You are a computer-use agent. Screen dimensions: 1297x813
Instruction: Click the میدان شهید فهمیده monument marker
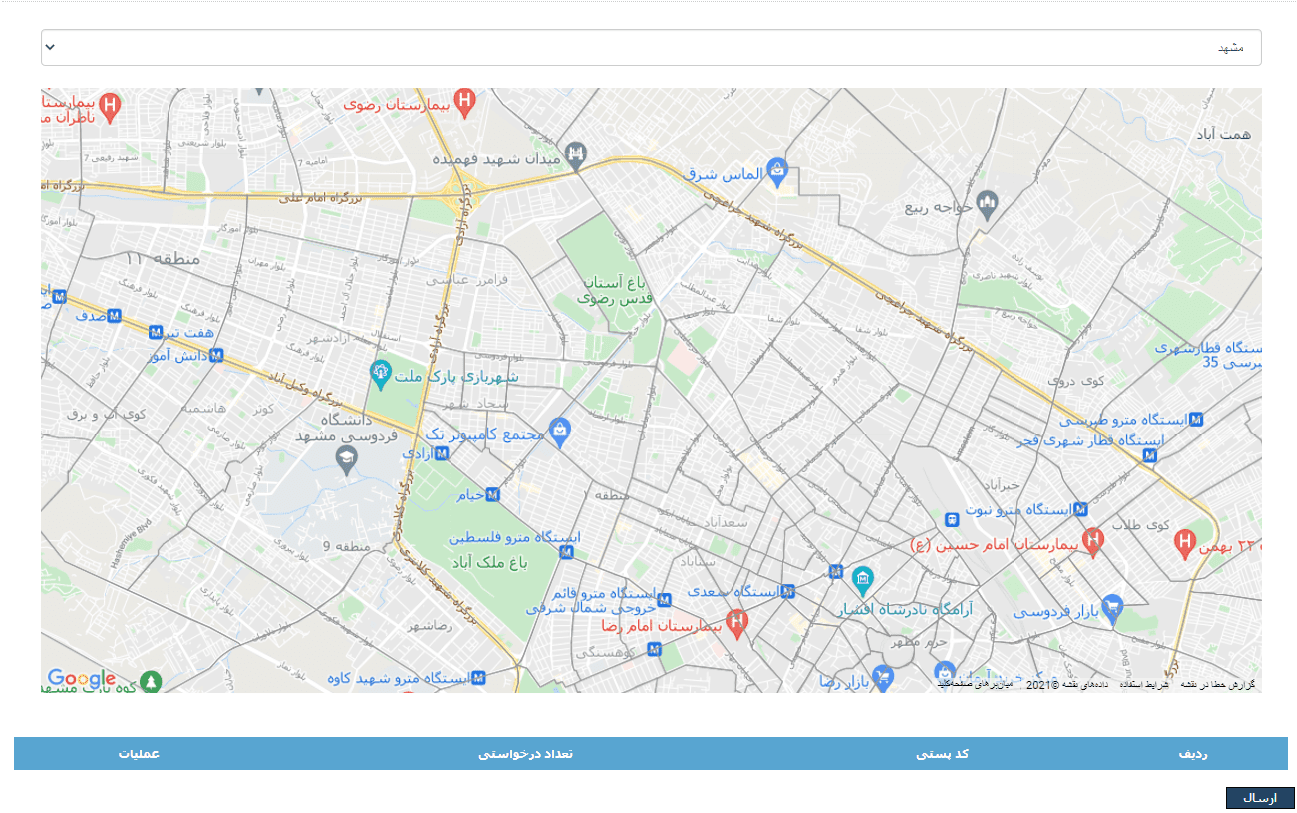tap(575, 154)
